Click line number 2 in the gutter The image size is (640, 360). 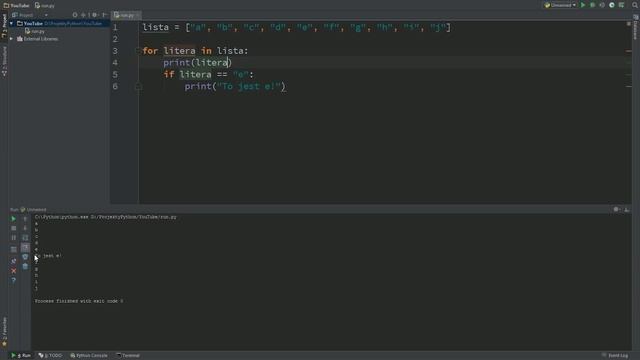115,39
